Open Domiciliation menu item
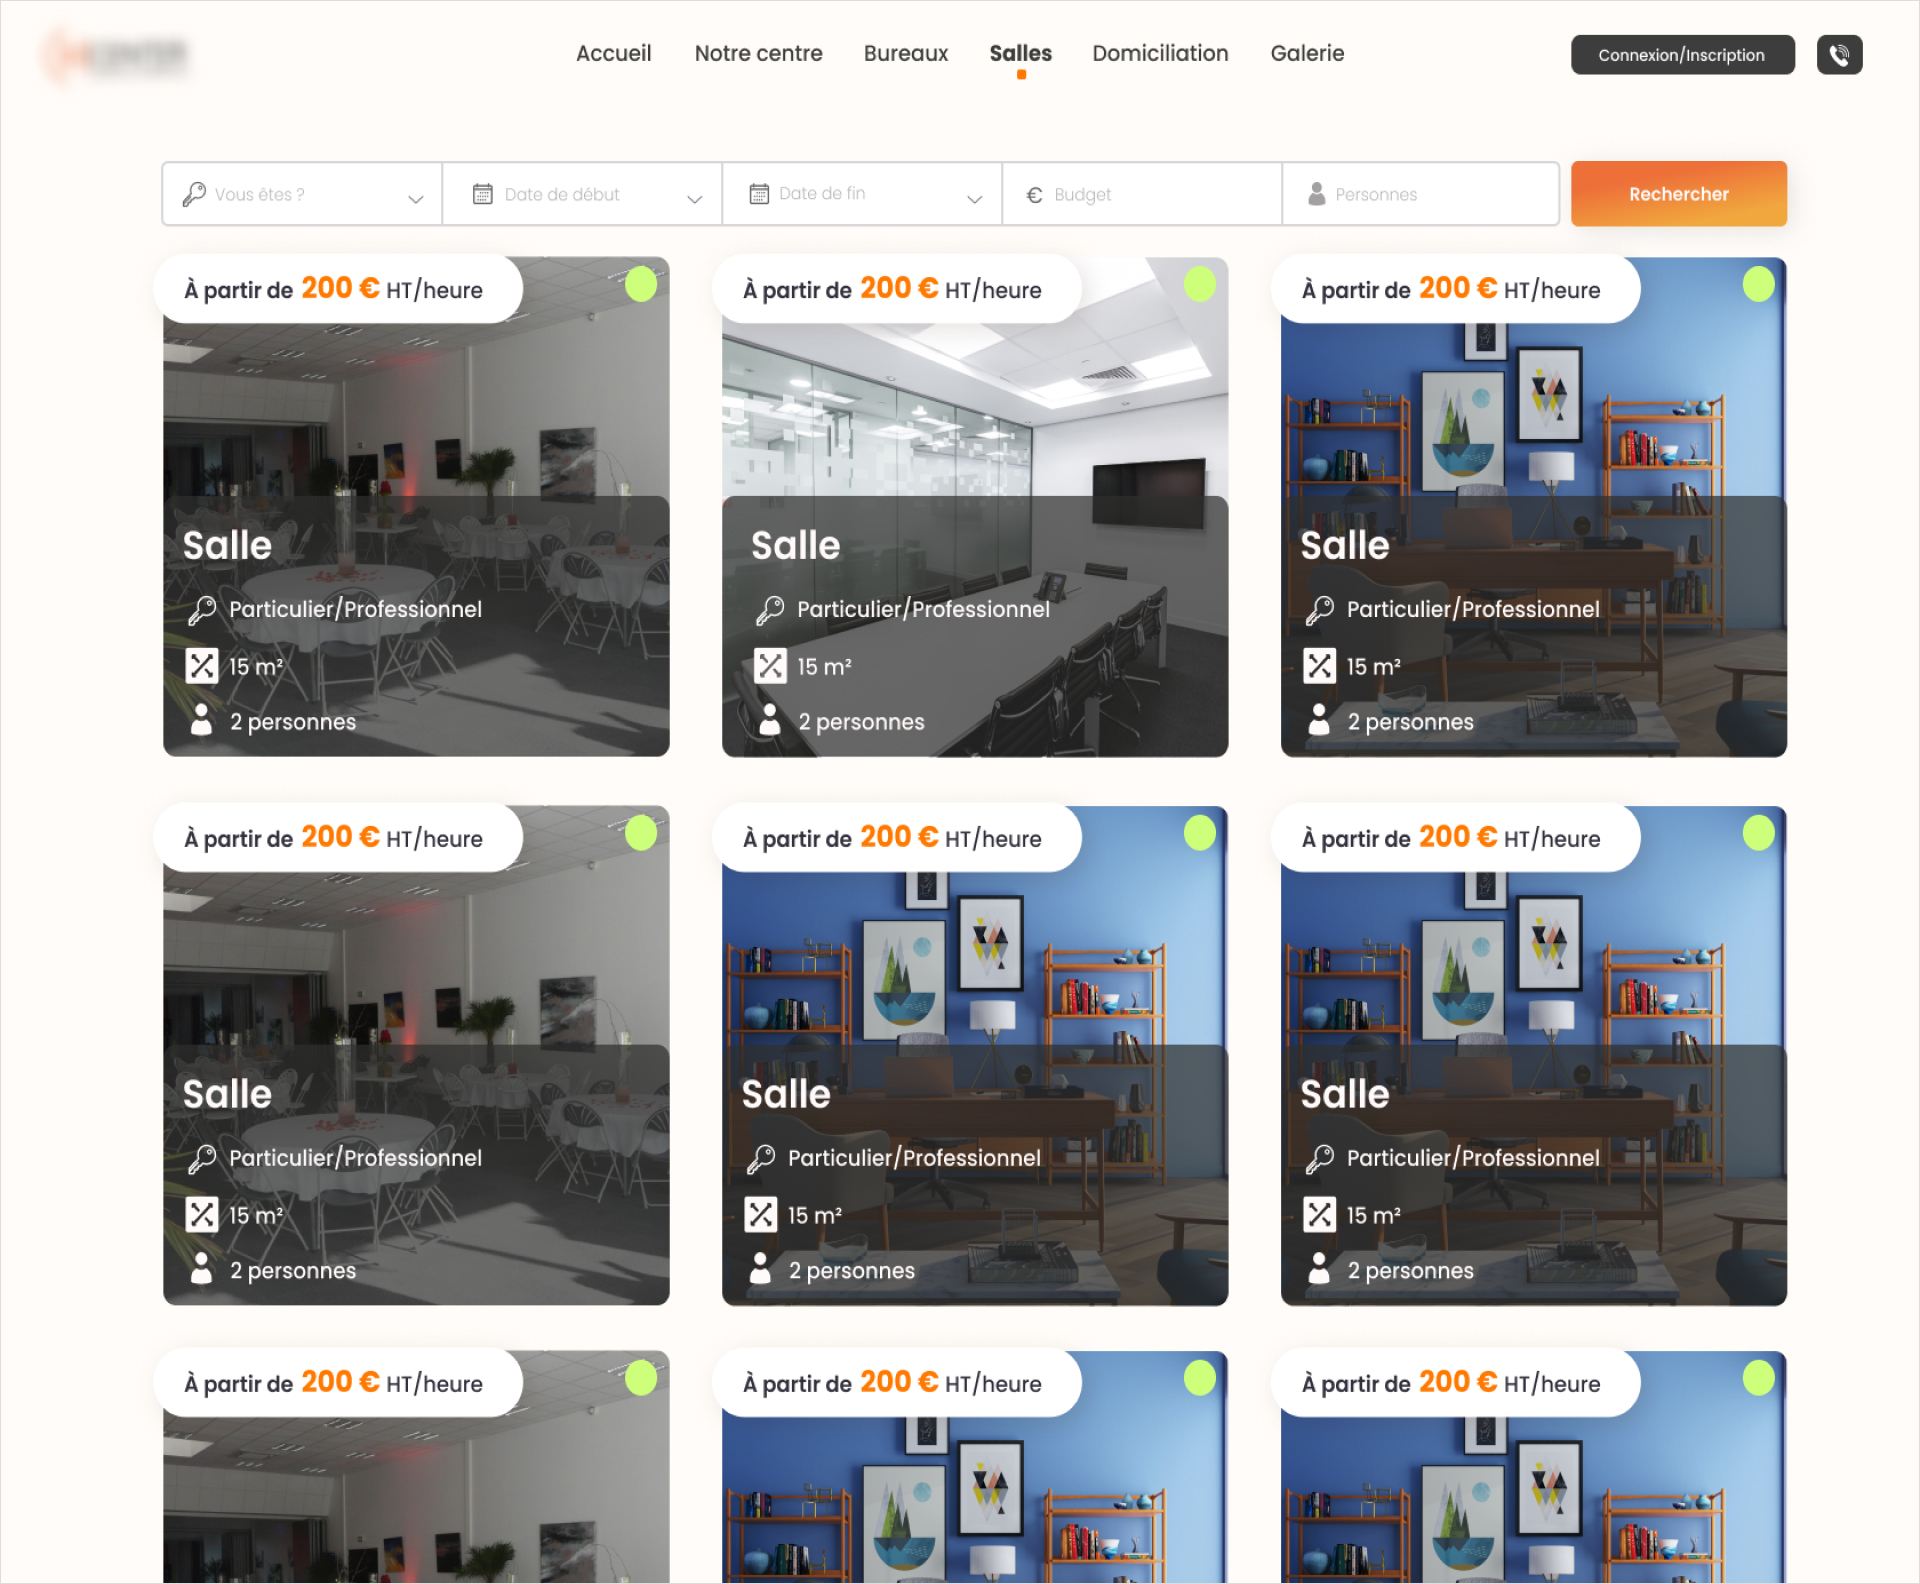This screenshot has height=1584, width=1920. 1160,53
